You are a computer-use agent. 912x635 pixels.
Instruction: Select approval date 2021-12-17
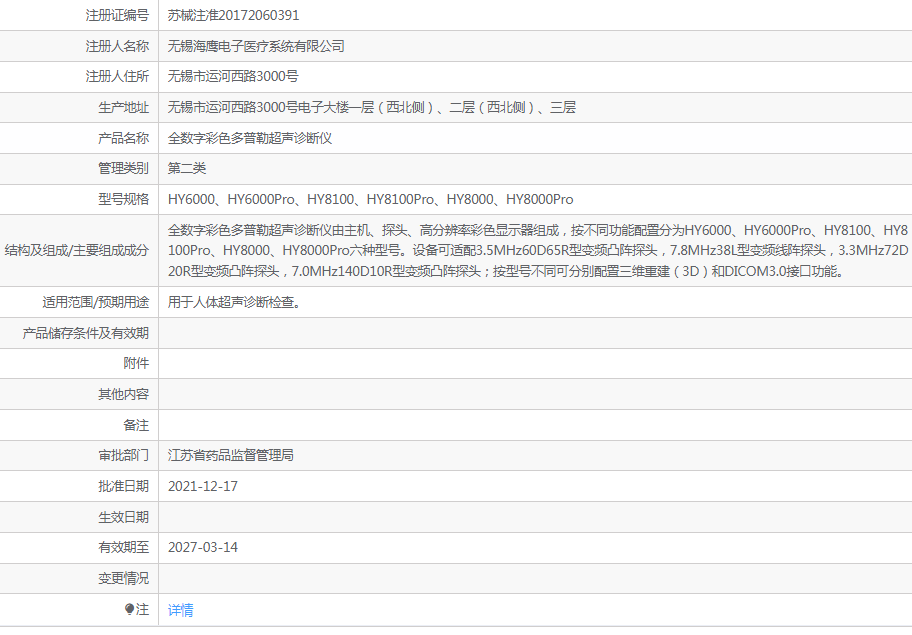203,486
